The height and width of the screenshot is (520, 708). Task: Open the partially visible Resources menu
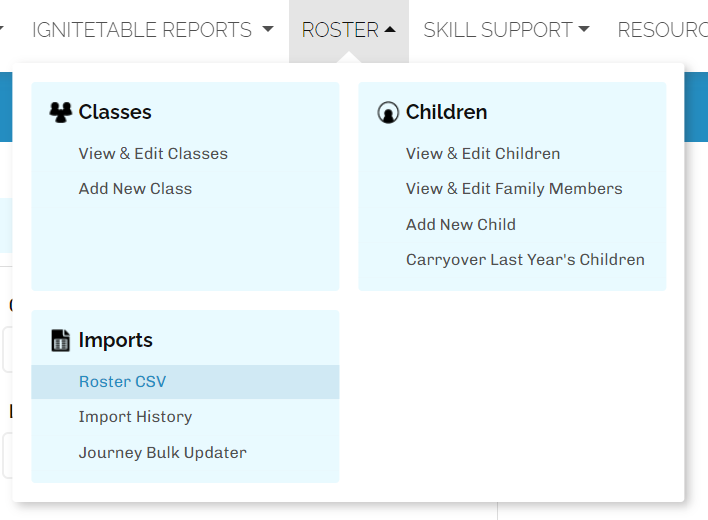click(662, 30)
